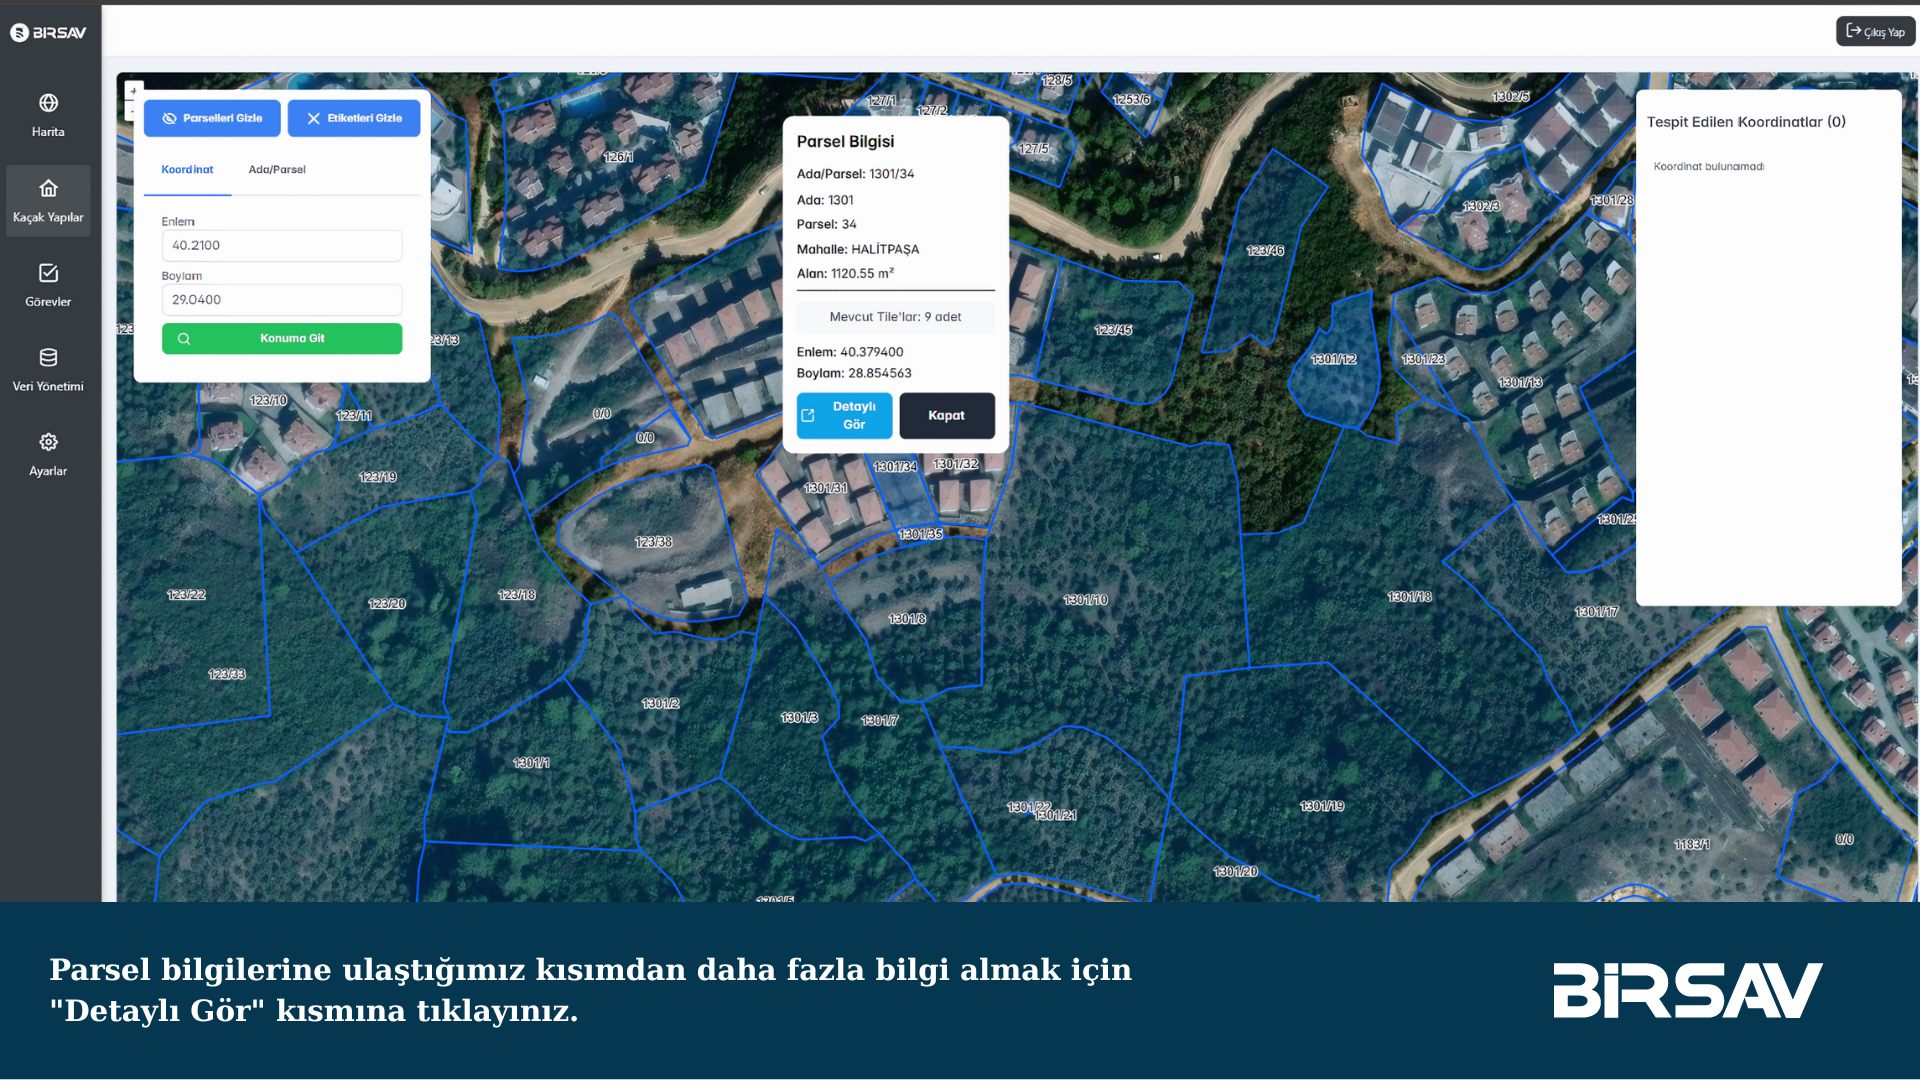Click parcel label 123/11 on map

click(353, 416)
